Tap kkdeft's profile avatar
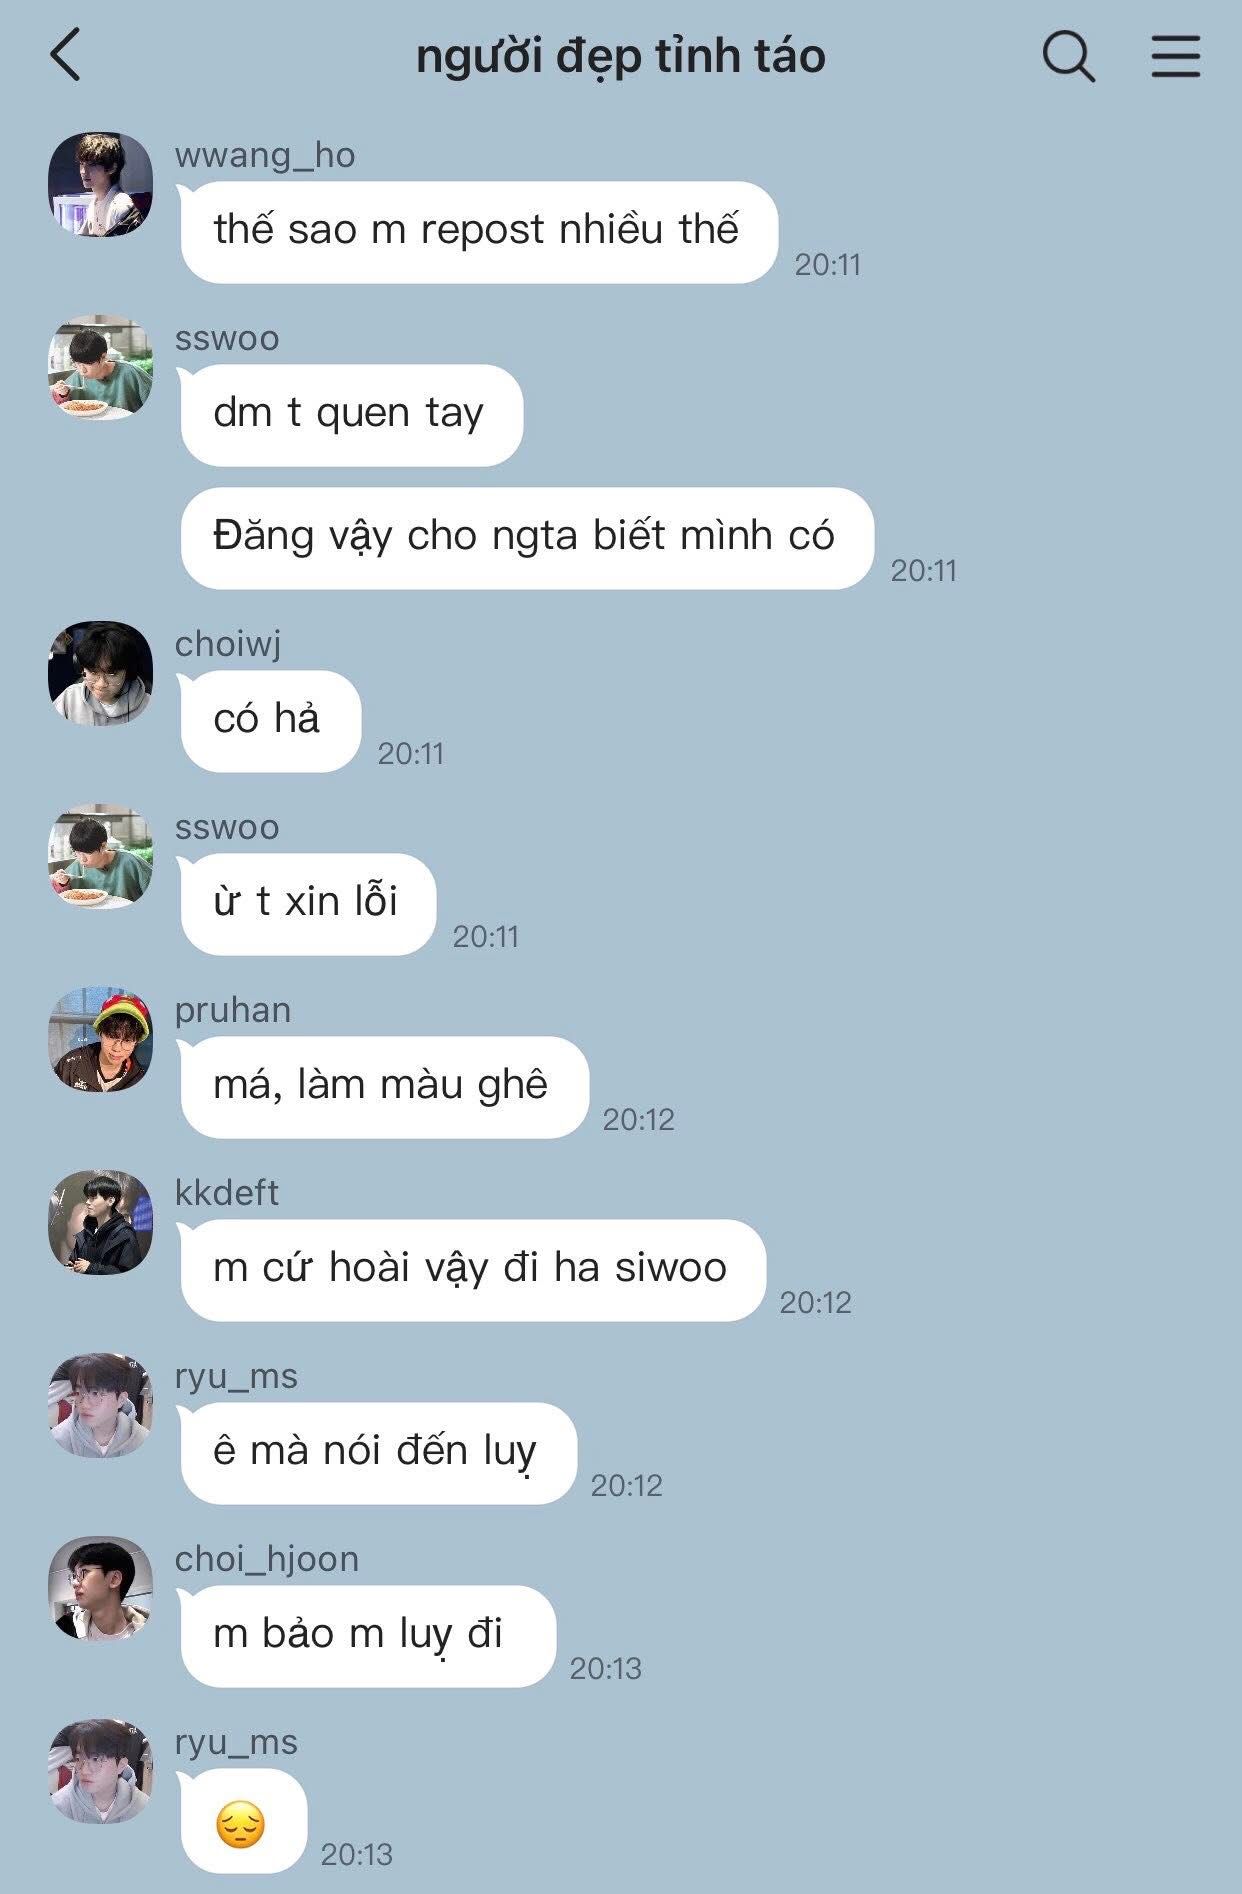The width and height of the screenshot is (1242, 1894). pyautogui.click(x=100, y=1222)
